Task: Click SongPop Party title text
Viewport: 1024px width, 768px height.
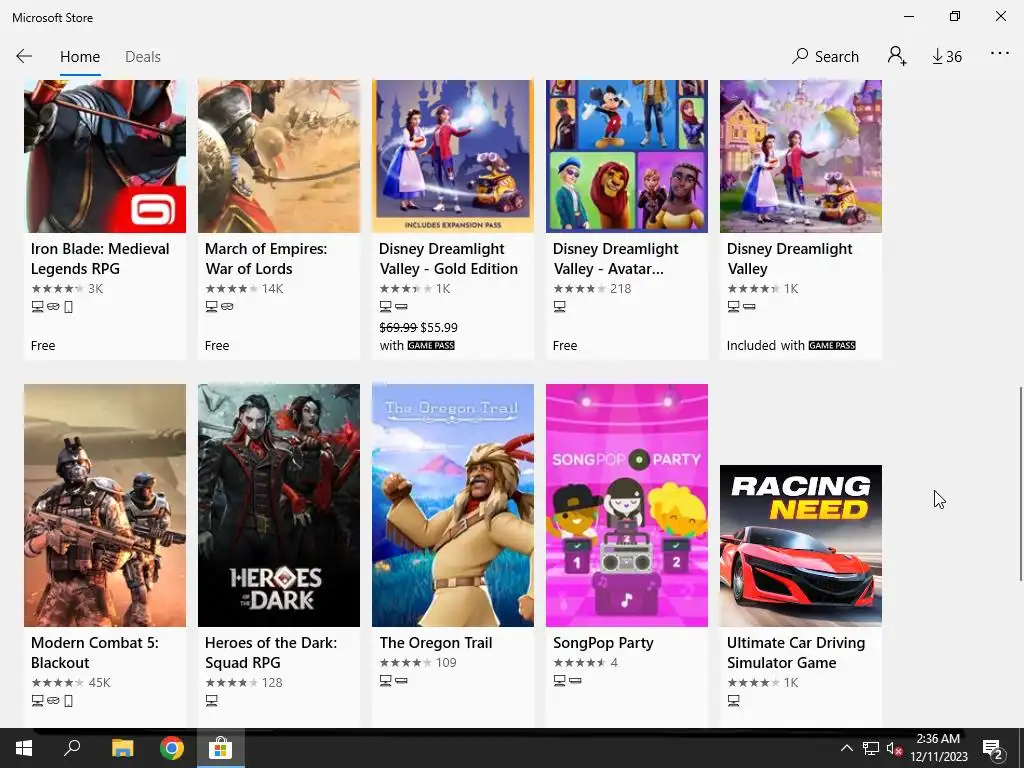Action: [x=603, y=643]
